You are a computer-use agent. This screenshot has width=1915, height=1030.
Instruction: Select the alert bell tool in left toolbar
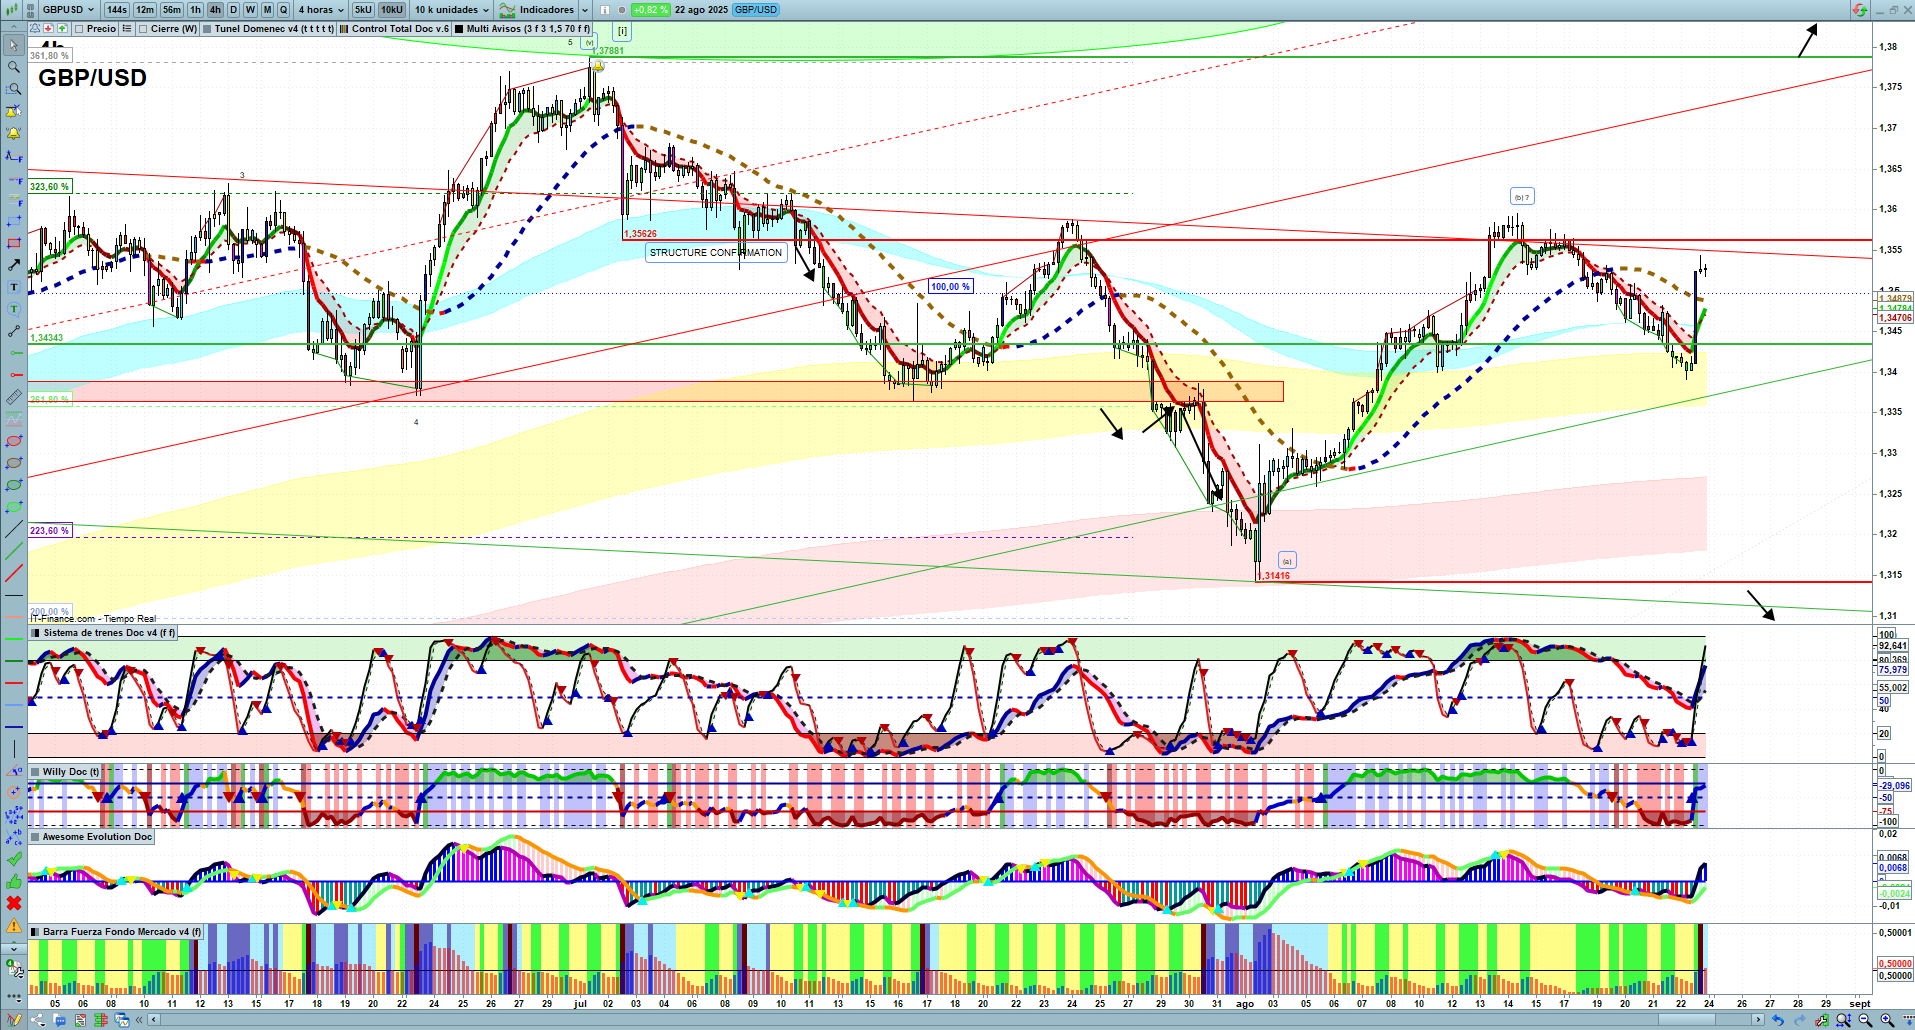point(14,133)
